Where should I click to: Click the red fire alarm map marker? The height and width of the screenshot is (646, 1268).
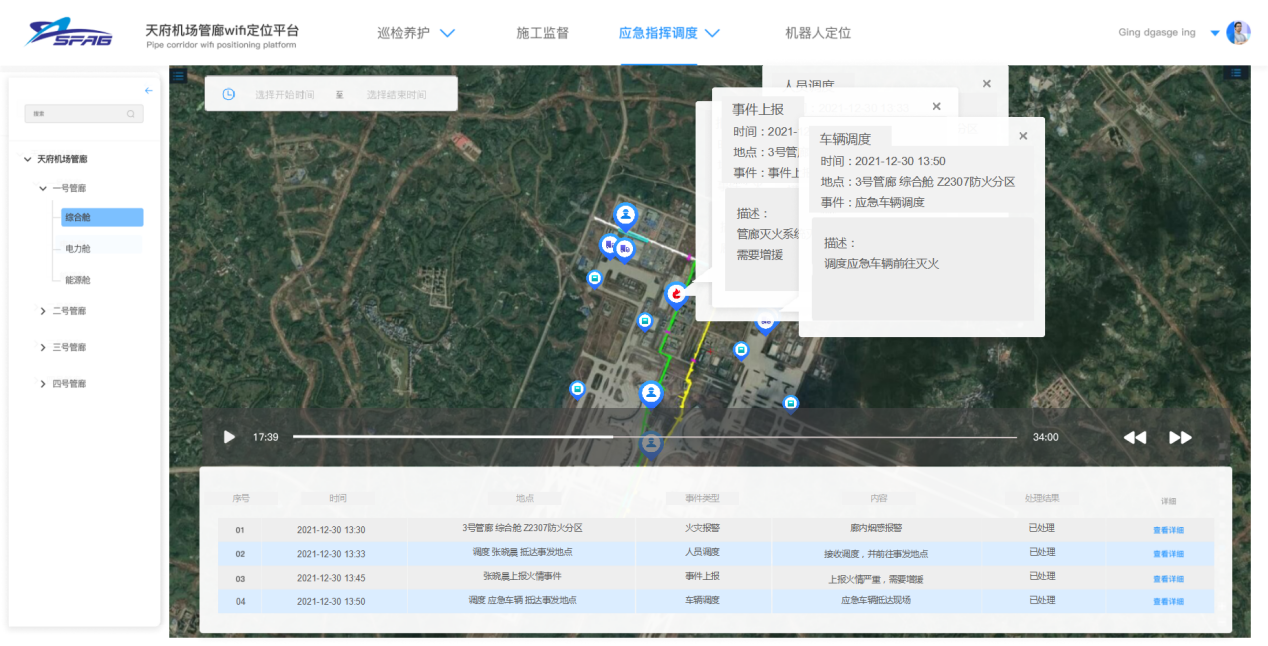point(677,294)
